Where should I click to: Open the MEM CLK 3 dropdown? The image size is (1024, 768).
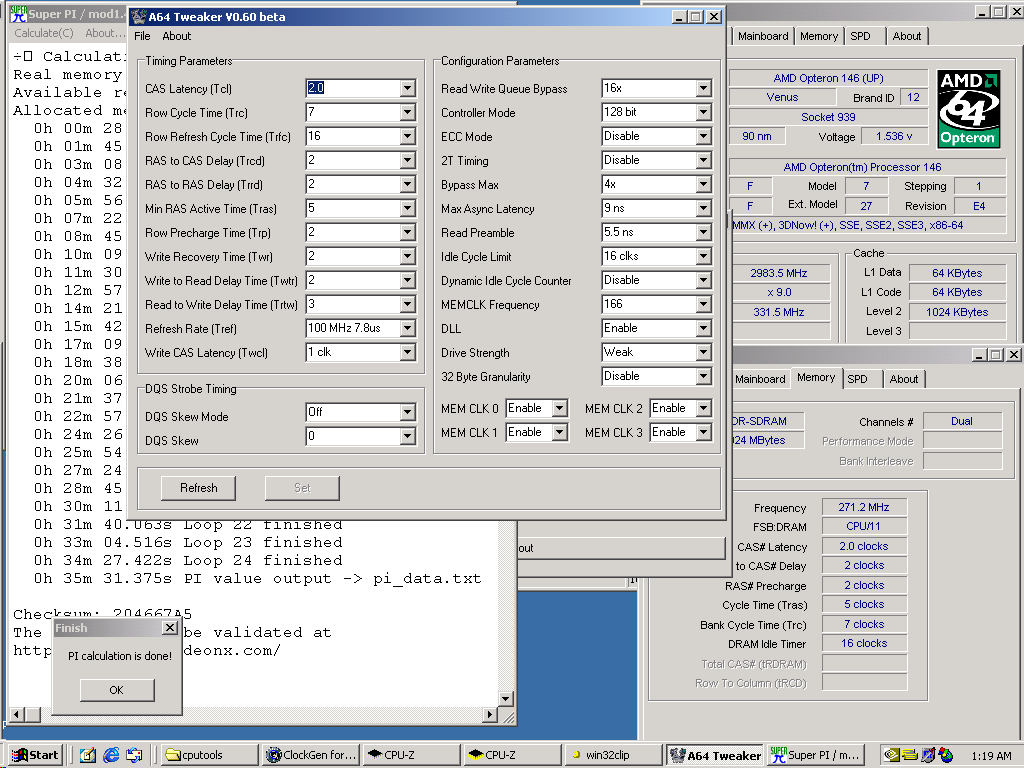pyautogui.click(x=703, y=432)
